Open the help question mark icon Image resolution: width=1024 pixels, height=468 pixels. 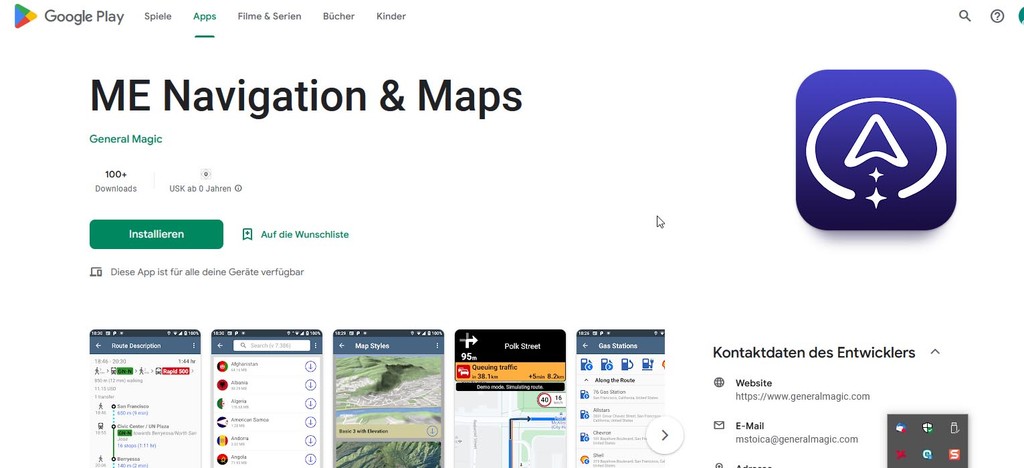(x=997, y=16)
